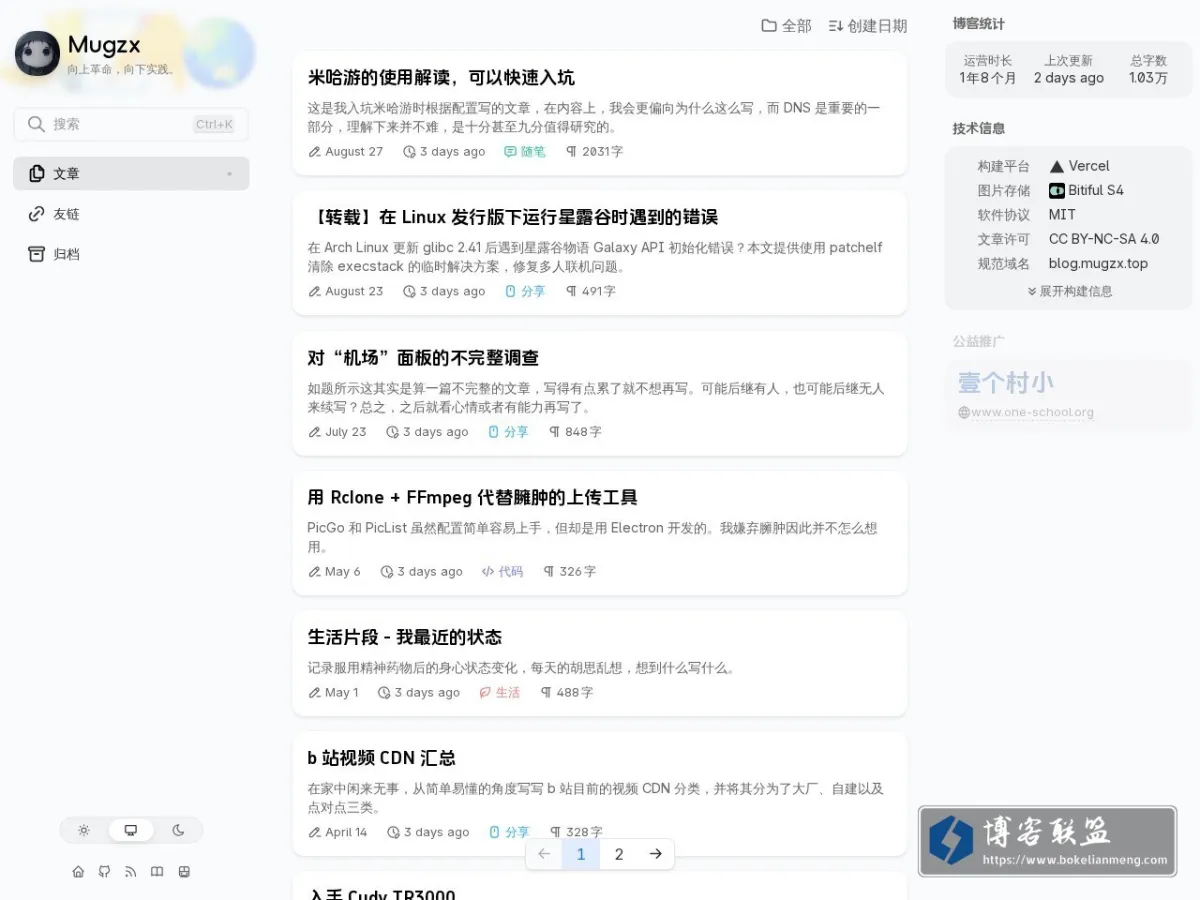The height and width of the screenshot is (900, 1200).
Task: Click the 2 days ago 上次更新 value
Action: point(1069,78)
